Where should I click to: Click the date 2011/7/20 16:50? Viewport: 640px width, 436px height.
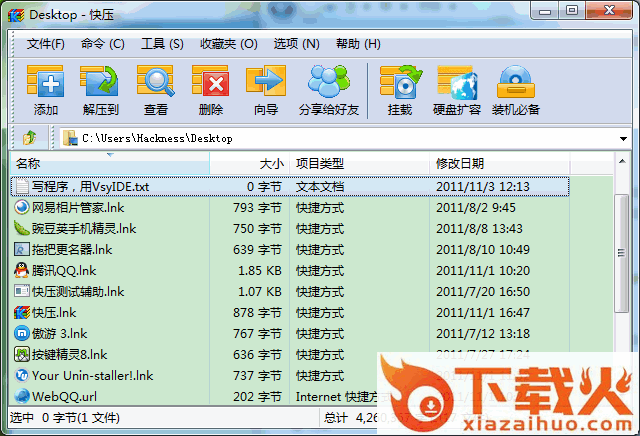pos(483,291)
